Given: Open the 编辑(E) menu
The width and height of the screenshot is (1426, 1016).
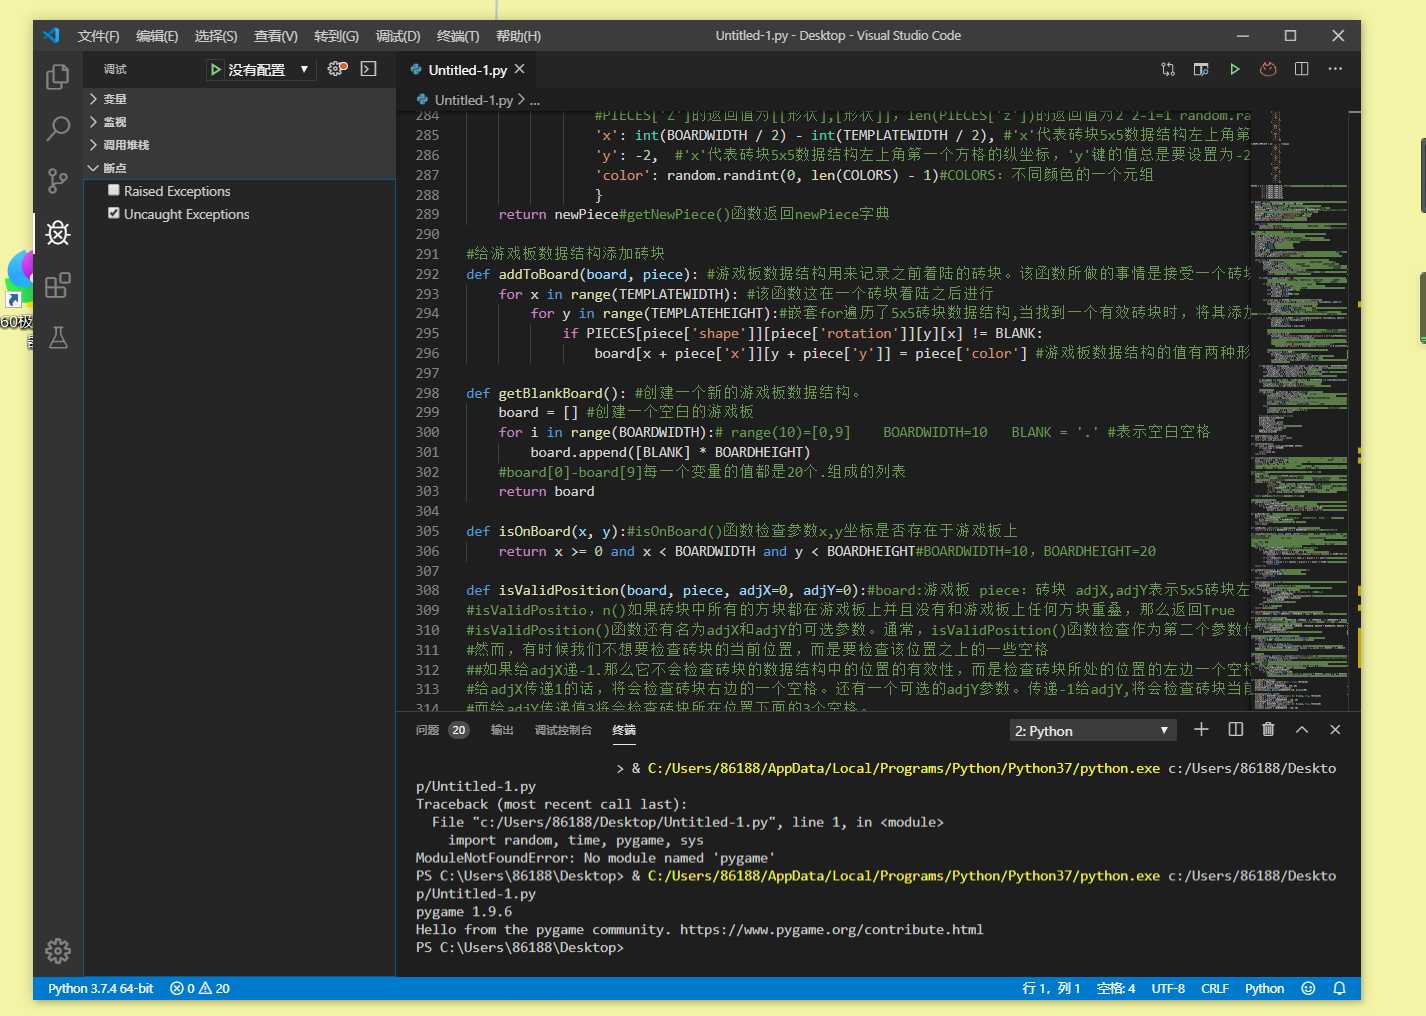Looking at the screenshot, I should (x=157, y=36).
